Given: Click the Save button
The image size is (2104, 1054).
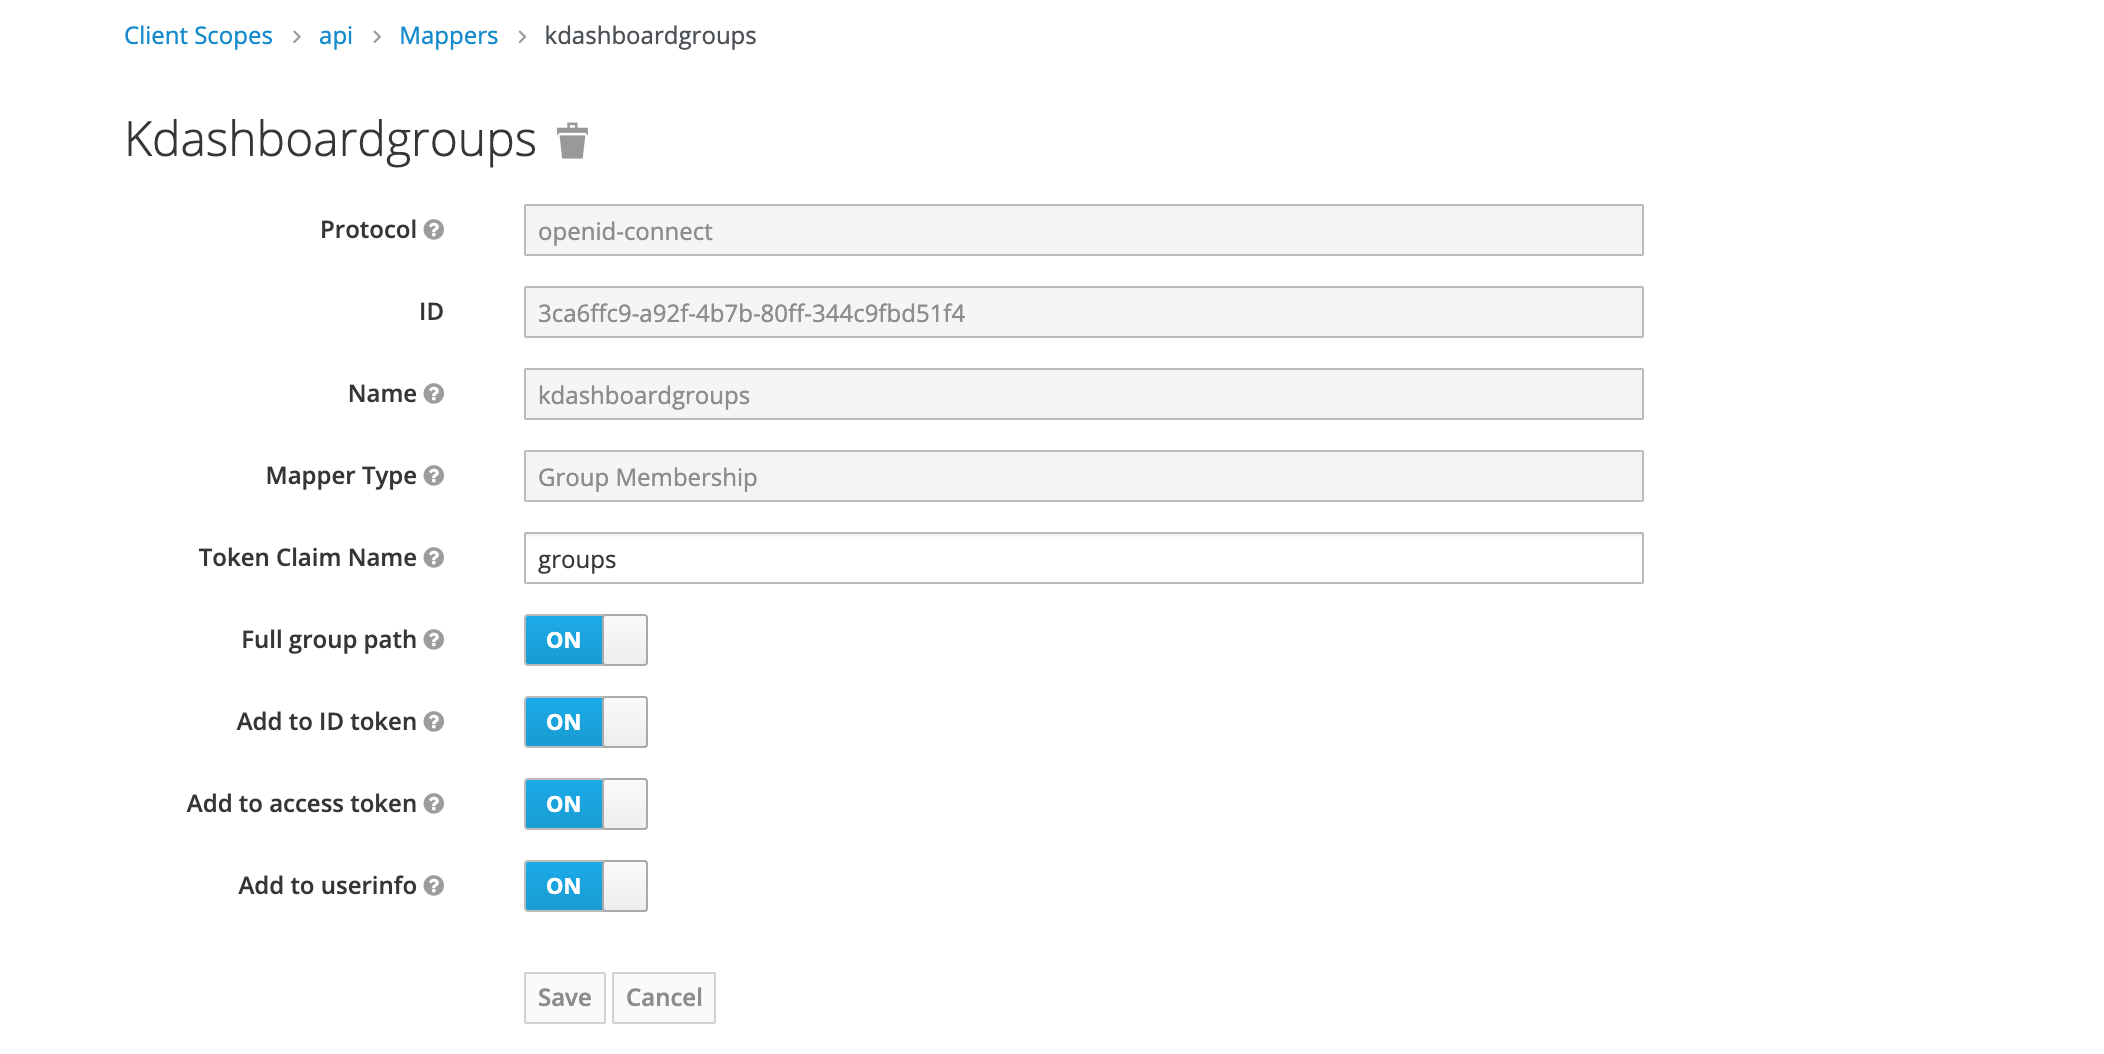Looking at the screenshot, I should 564,997.
